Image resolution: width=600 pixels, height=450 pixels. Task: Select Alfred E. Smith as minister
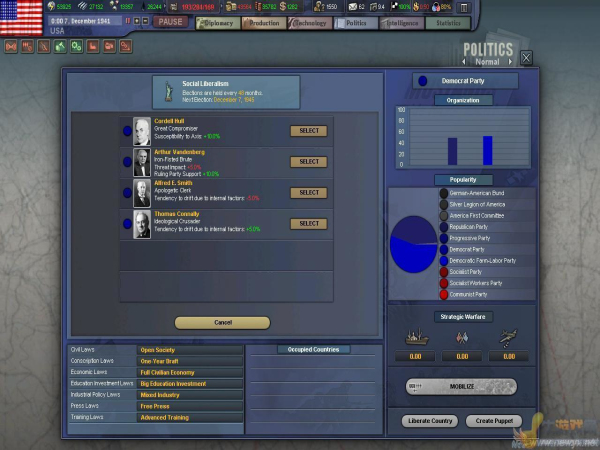(x=309, y=193)
